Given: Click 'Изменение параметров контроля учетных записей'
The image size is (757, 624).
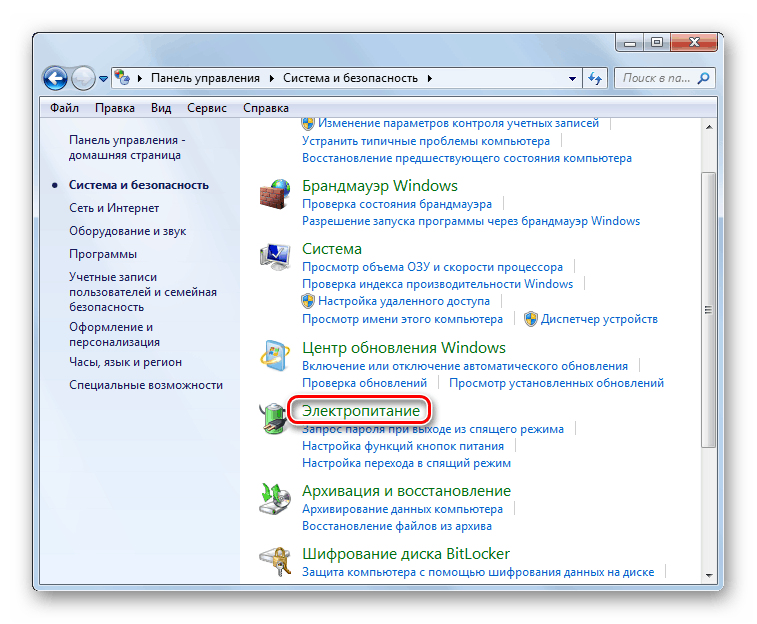Looking at the screenshot, I should (x=458, y=124).
